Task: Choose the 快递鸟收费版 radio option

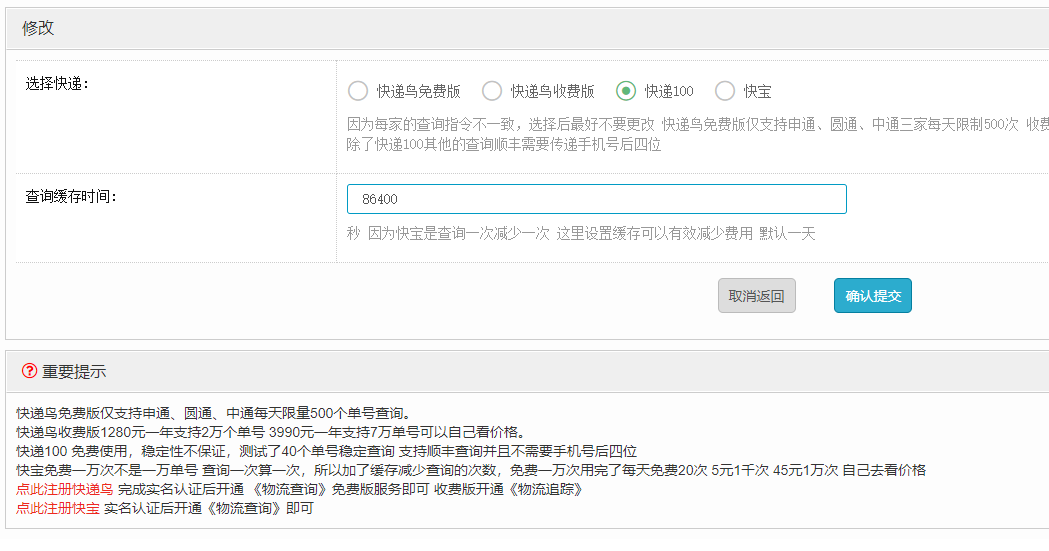Action: pyautogui.click(x=492, y=91)
